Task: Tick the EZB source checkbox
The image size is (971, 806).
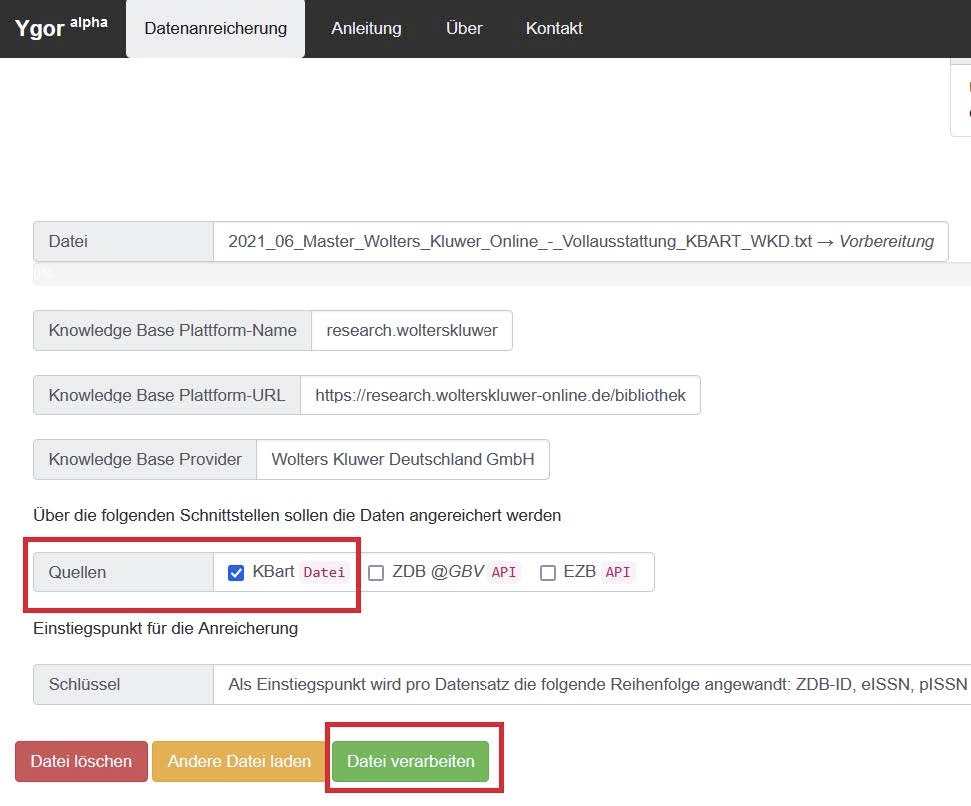Action: pos(548,573)
